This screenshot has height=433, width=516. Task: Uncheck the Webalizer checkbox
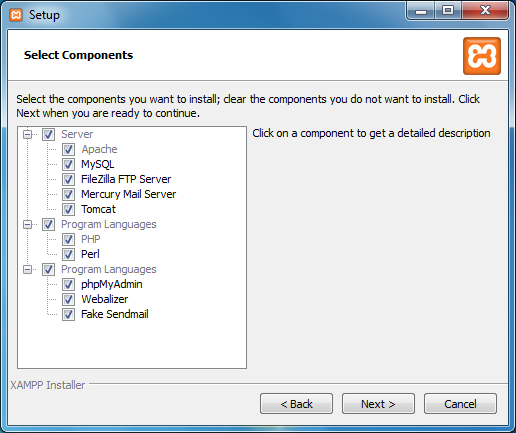[68, 299]
